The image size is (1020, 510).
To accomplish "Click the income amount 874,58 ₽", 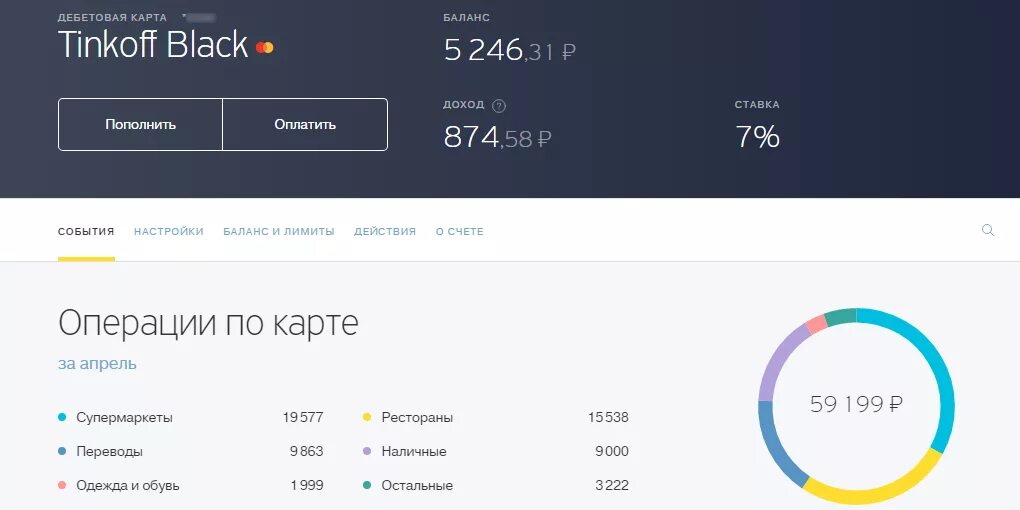I will tap(498, 137).
